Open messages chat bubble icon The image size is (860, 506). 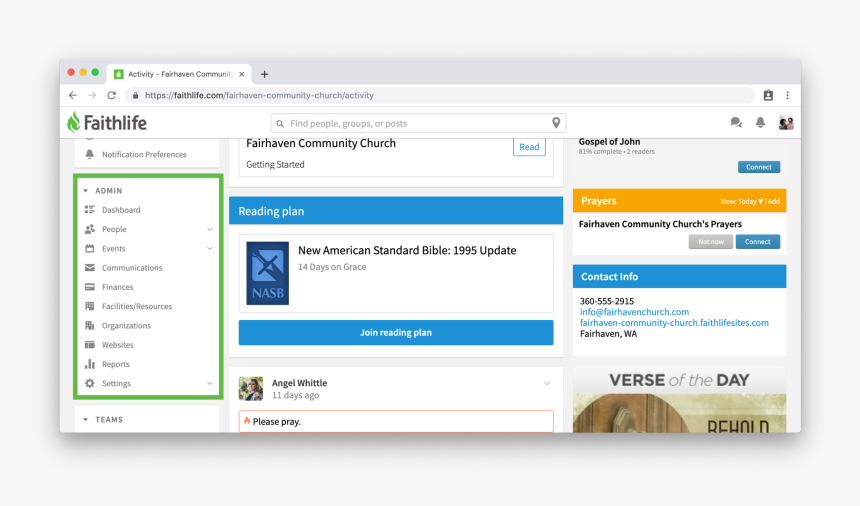[736, 123]
